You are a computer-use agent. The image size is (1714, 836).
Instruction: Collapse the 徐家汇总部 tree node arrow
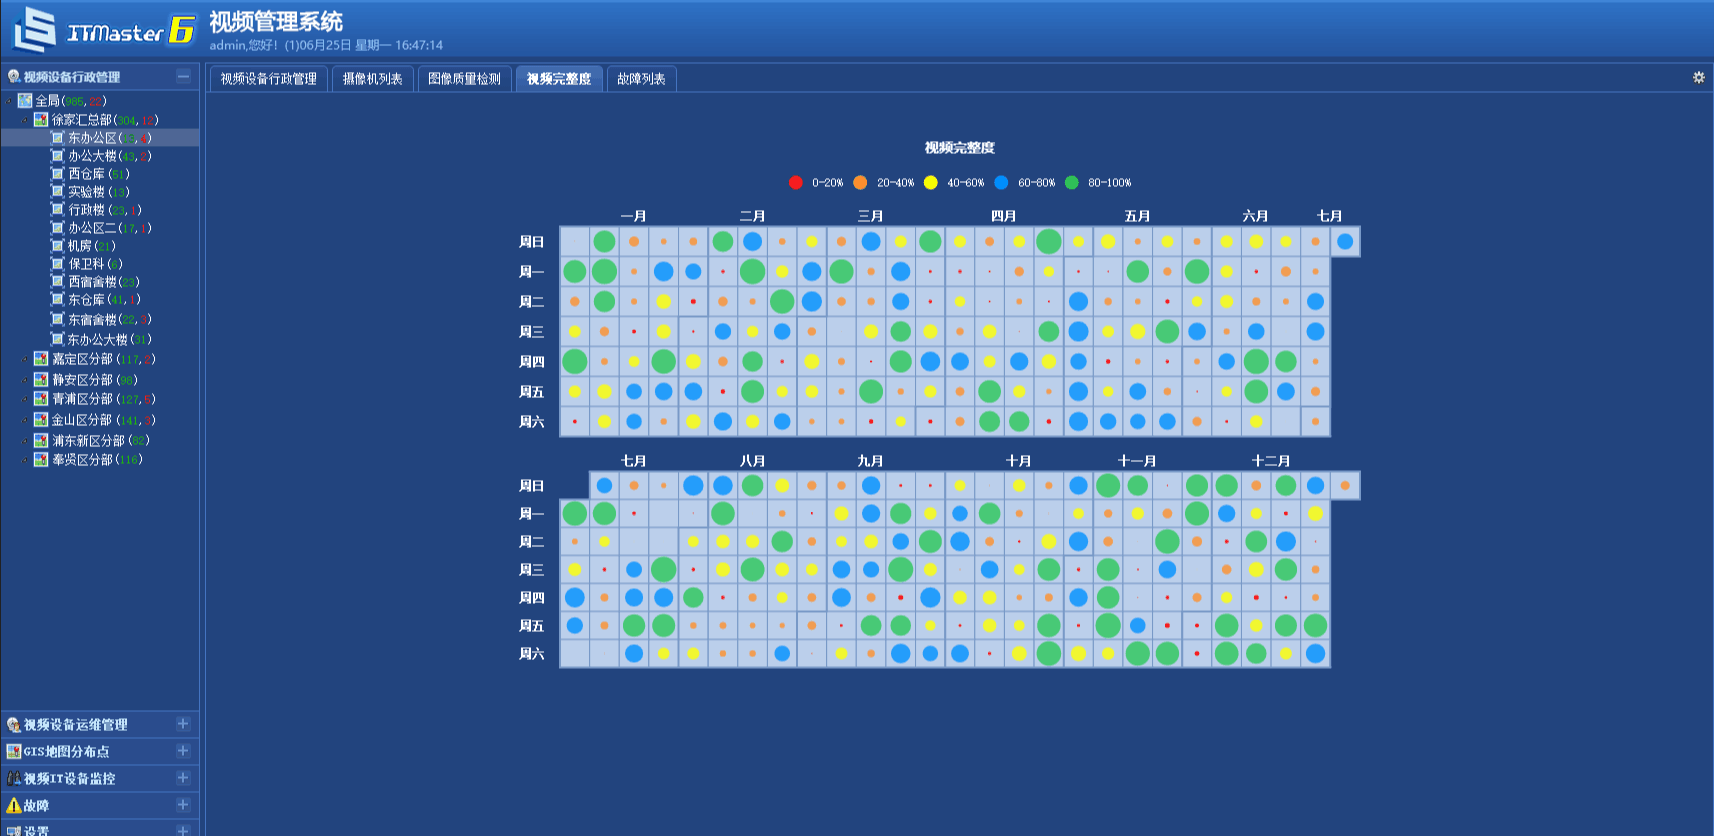(25, 120)
